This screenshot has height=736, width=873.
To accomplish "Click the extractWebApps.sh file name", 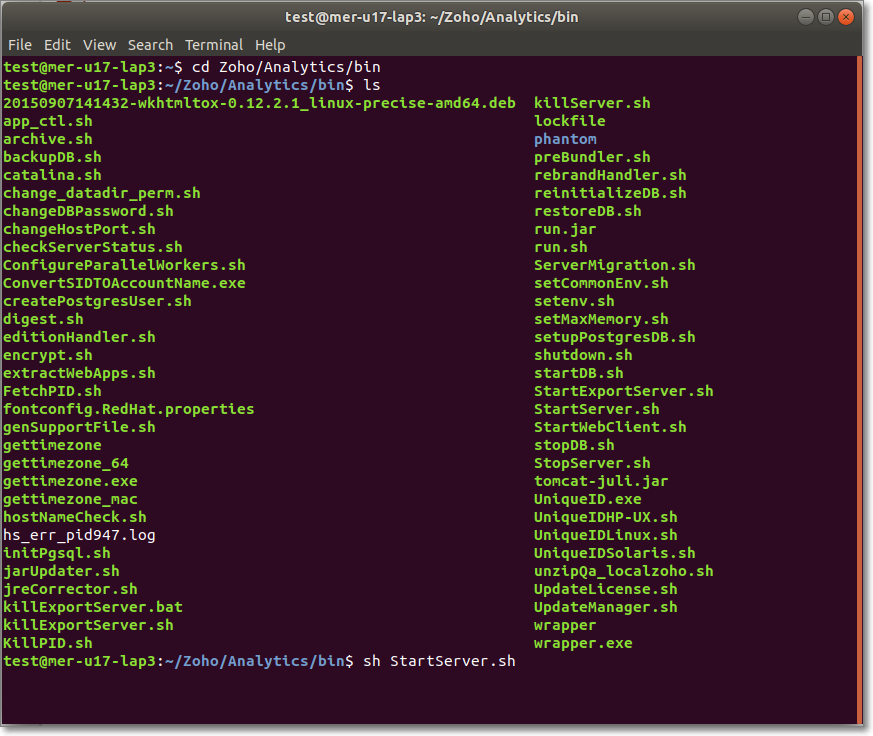I will pos(79,373).
